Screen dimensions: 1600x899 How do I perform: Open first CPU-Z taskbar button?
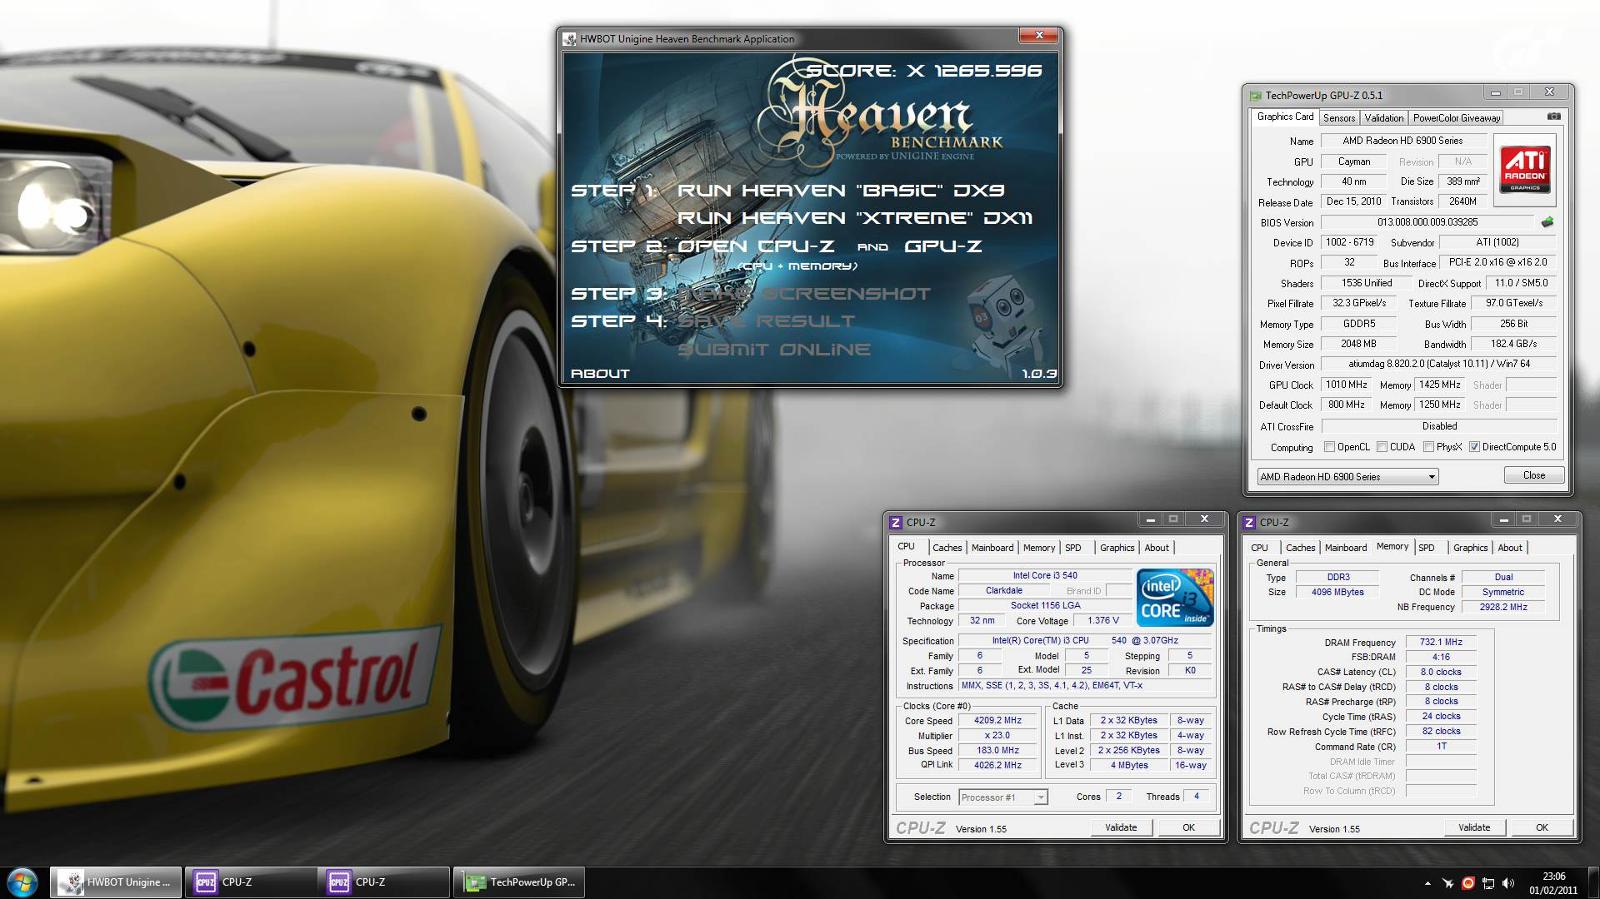point(250,882)
